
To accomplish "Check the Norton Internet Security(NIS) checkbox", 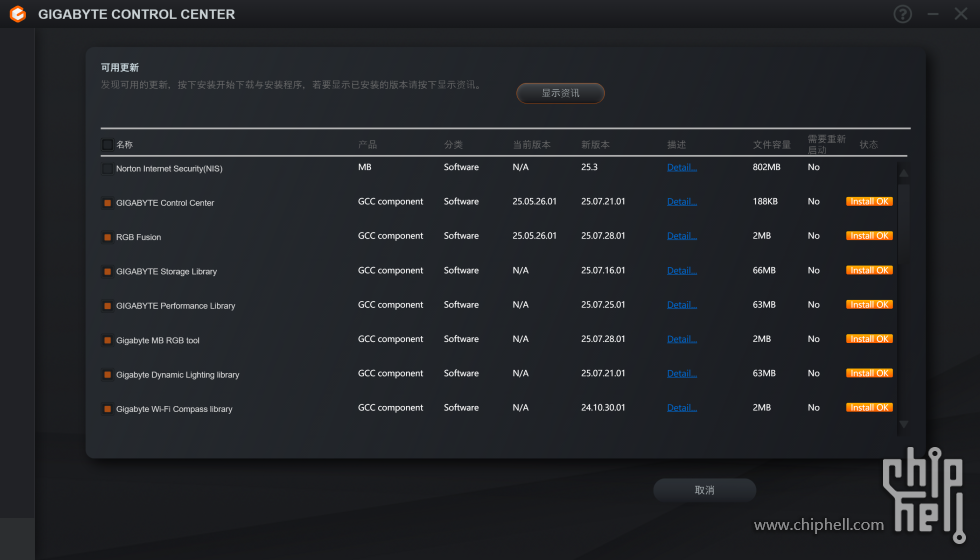I will point(108,169).
